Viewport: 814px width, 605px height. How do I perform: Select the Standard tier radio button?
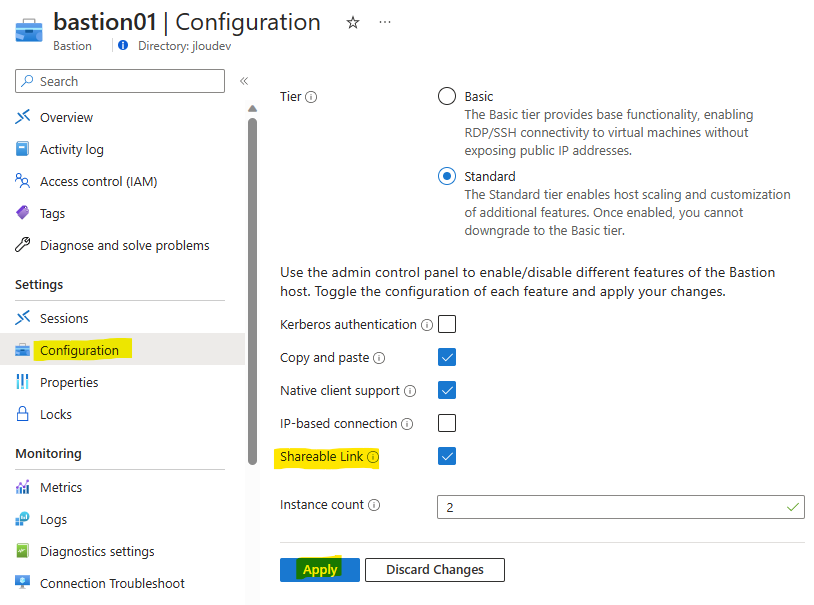[x=446, y=176]
